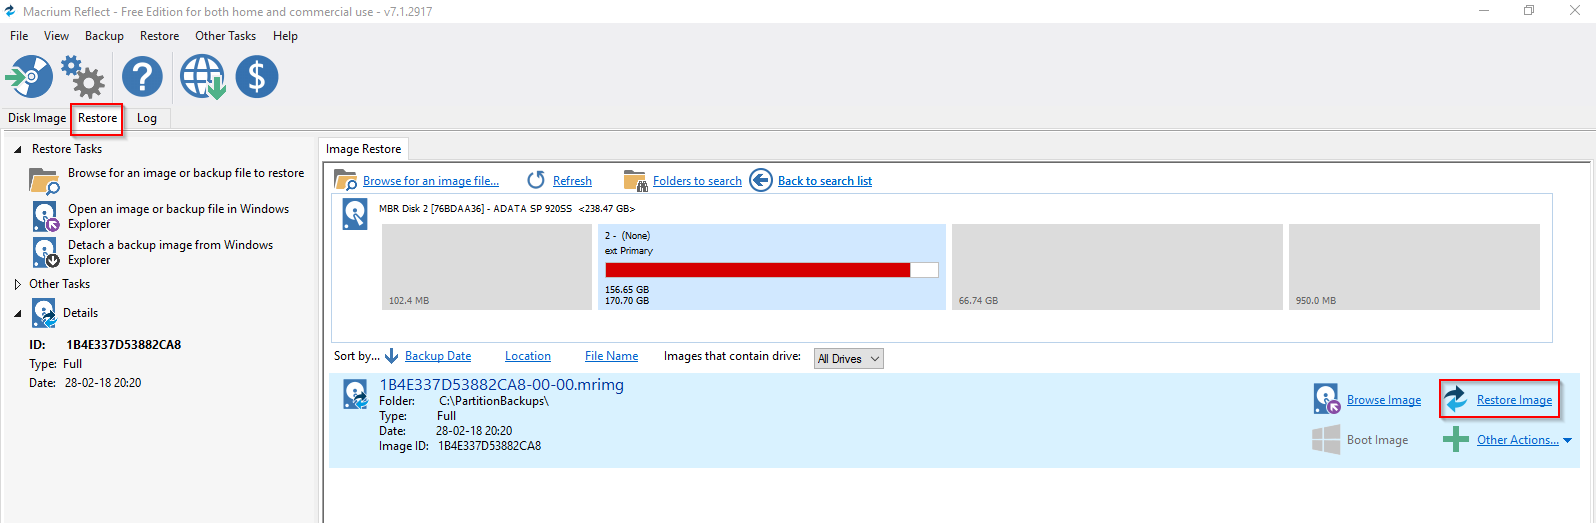
Task: Sort images by File Name
Action: click(x=611, y=356)
